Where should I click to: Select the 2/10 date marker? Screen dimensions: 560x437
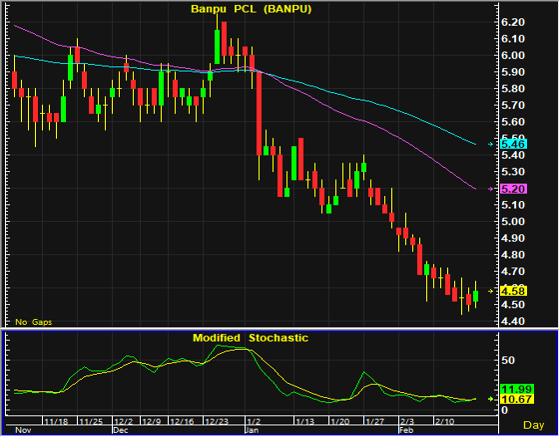coord(445,421)
